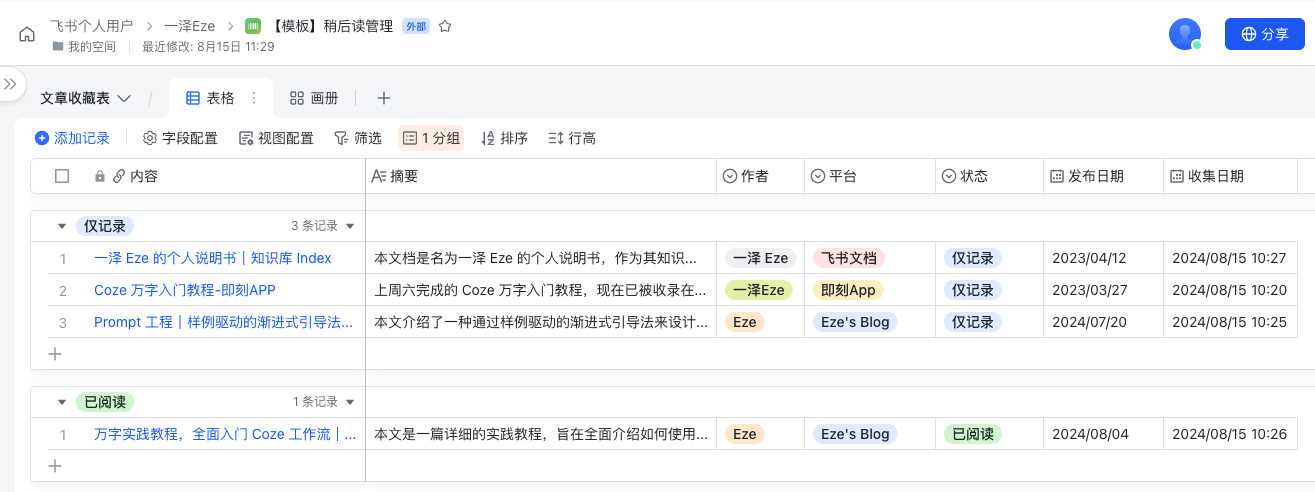Click the 内容 column header
The width and height of the screenshot is (1315, 492).
[x=144, y=176]
